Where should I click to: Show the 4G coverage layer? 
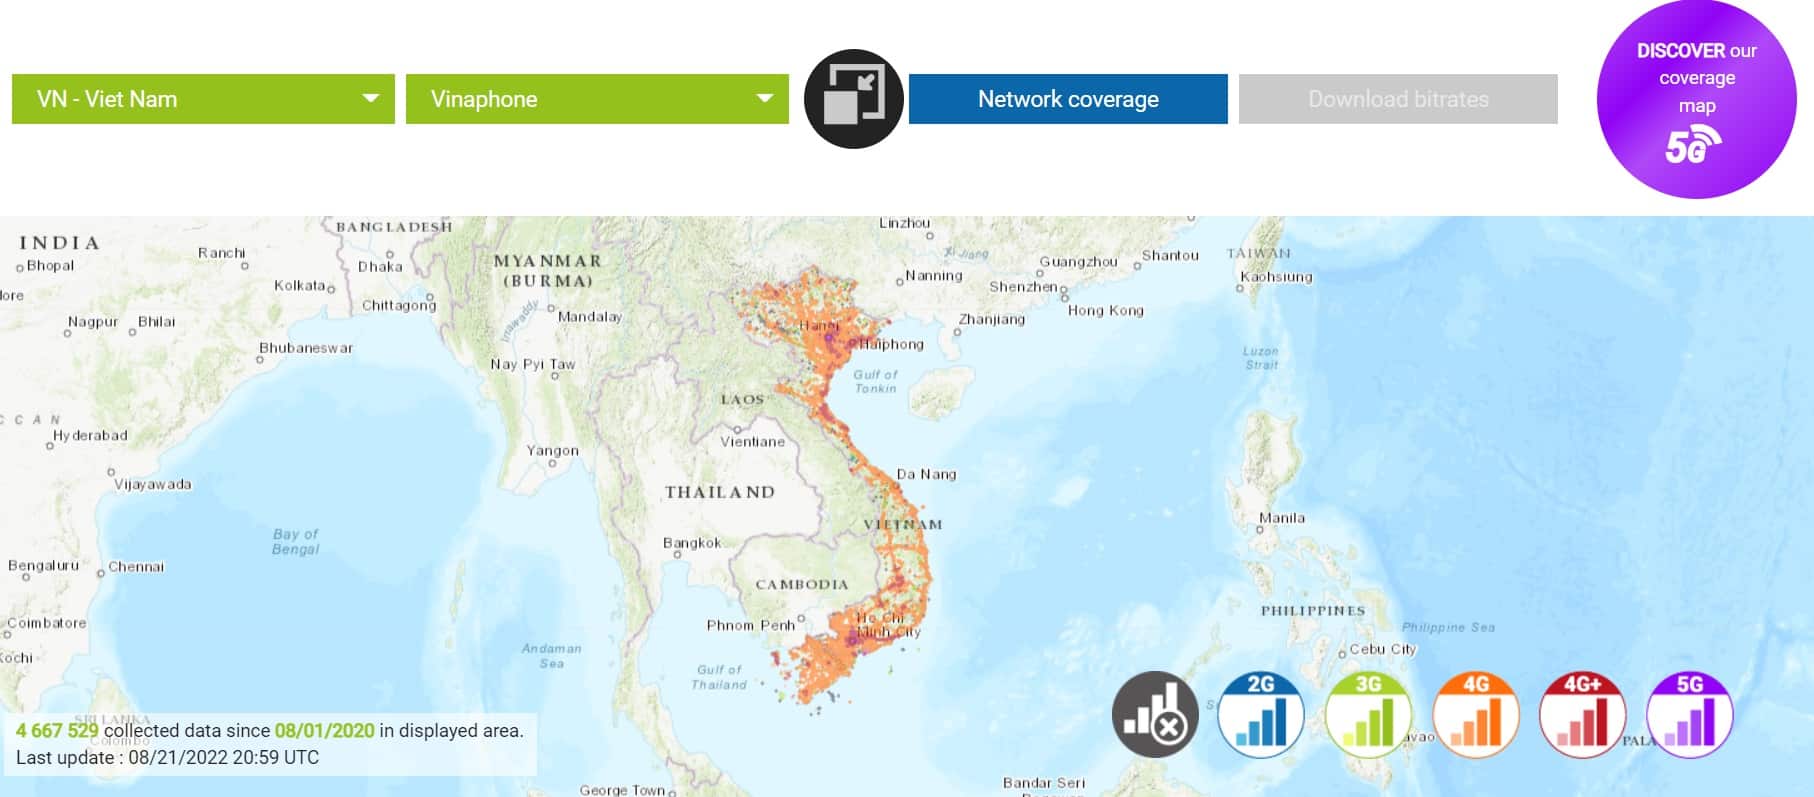click(1476, 714)
